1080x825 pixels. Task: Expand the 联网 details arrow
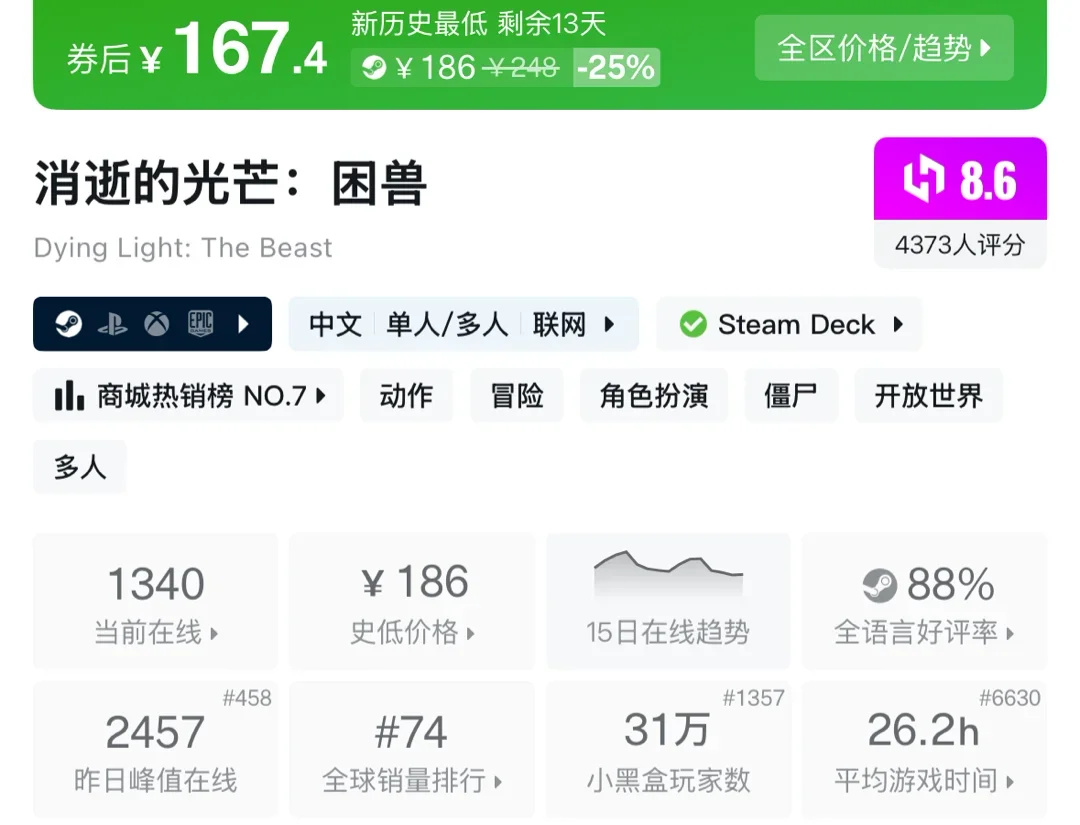click(x=609, y=324)
